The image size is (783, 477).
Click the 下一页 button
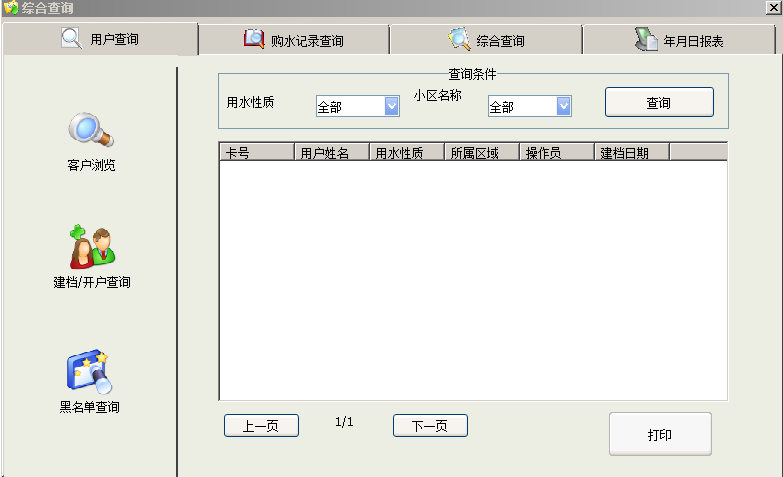point(430,426)
